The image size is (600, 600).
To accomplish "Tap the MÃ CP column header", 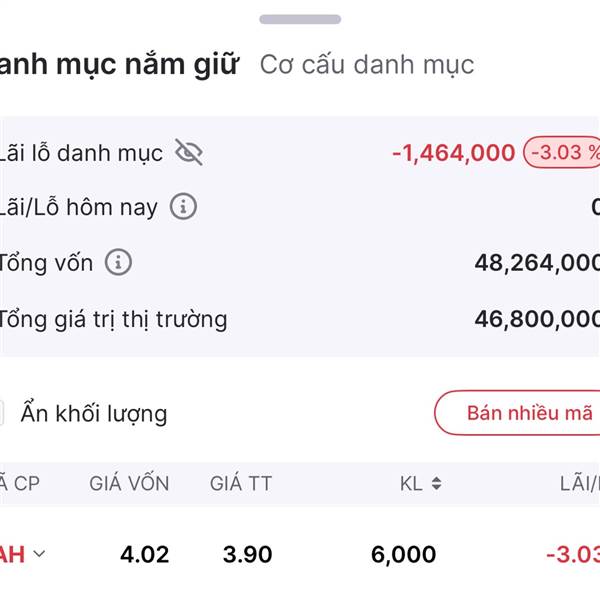I will pyautogui.click(x=20, y=484).
